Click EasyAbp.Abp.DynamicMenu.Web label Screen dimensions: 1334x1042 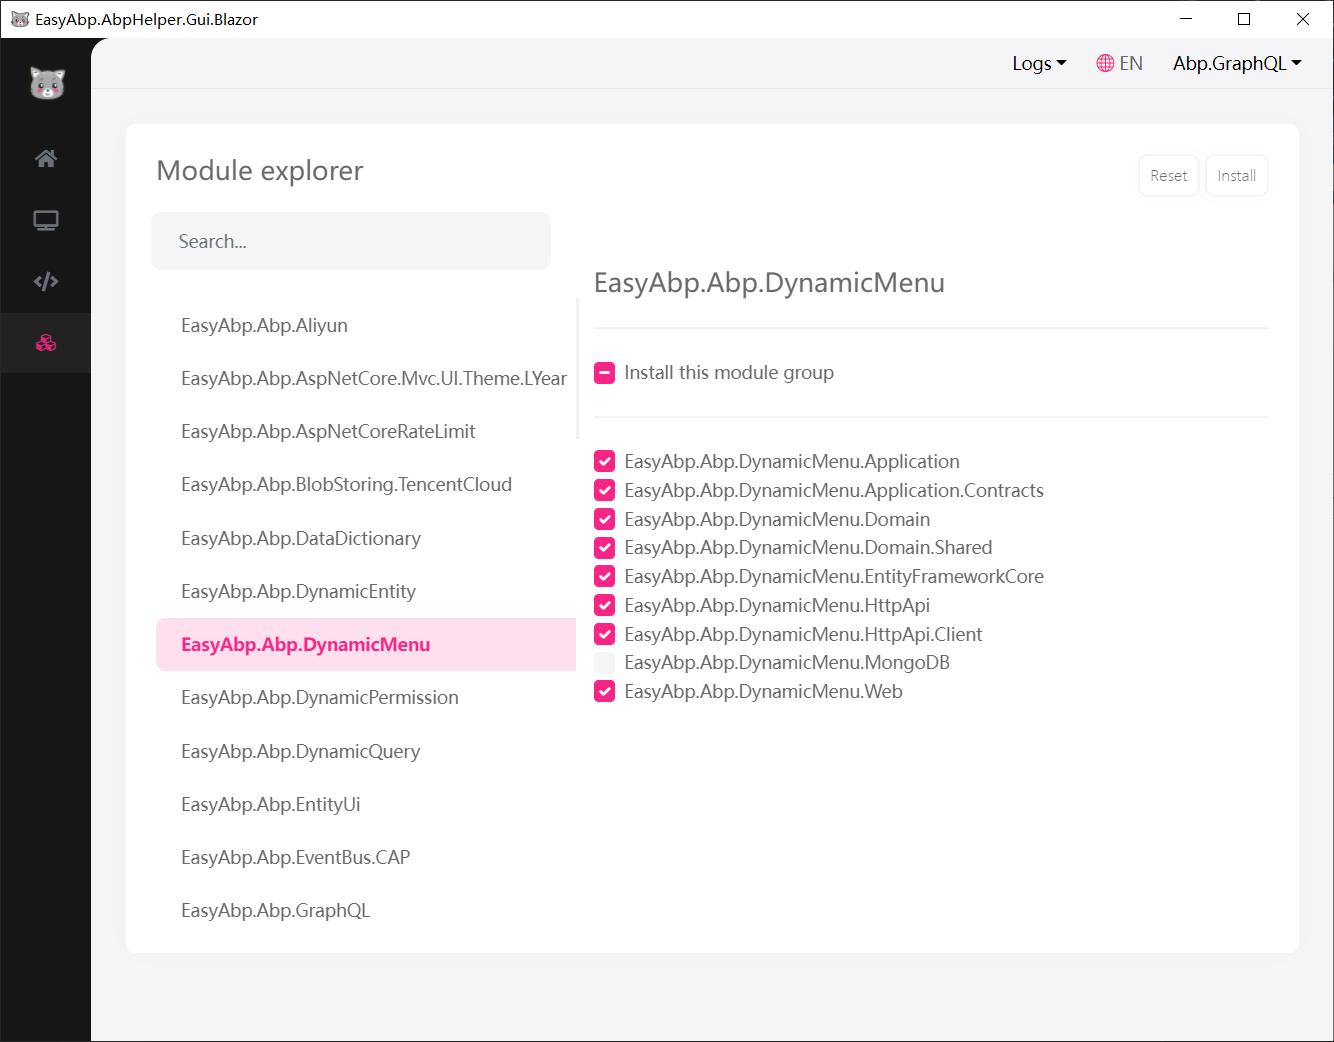[x=763, y=692]
